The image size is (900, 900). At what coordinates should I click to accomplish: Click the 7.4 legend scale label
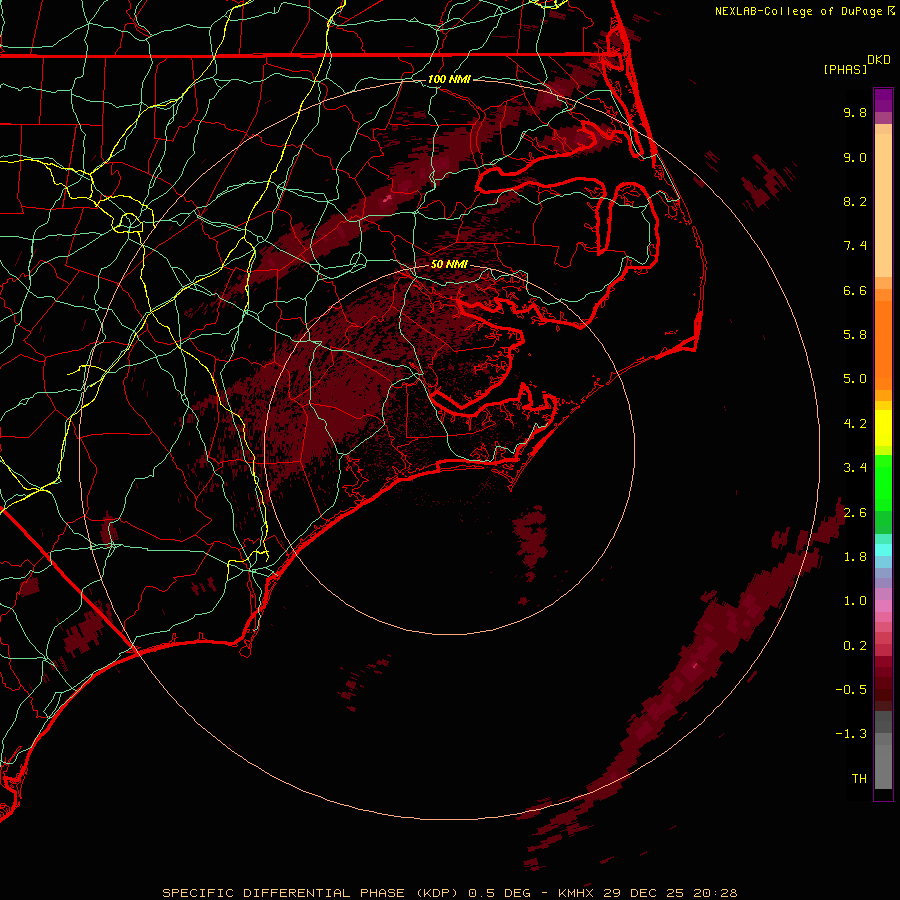[x=855, y=246]
